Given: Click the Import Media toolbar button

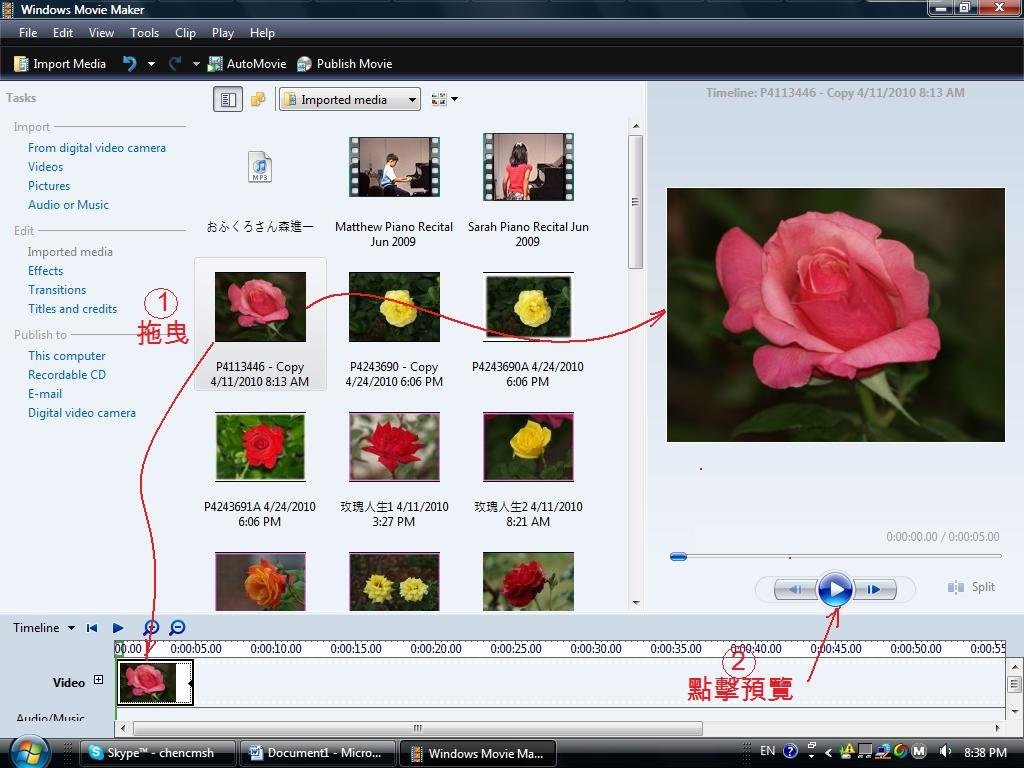Looking at the screenshot, I should click(60, 63).
